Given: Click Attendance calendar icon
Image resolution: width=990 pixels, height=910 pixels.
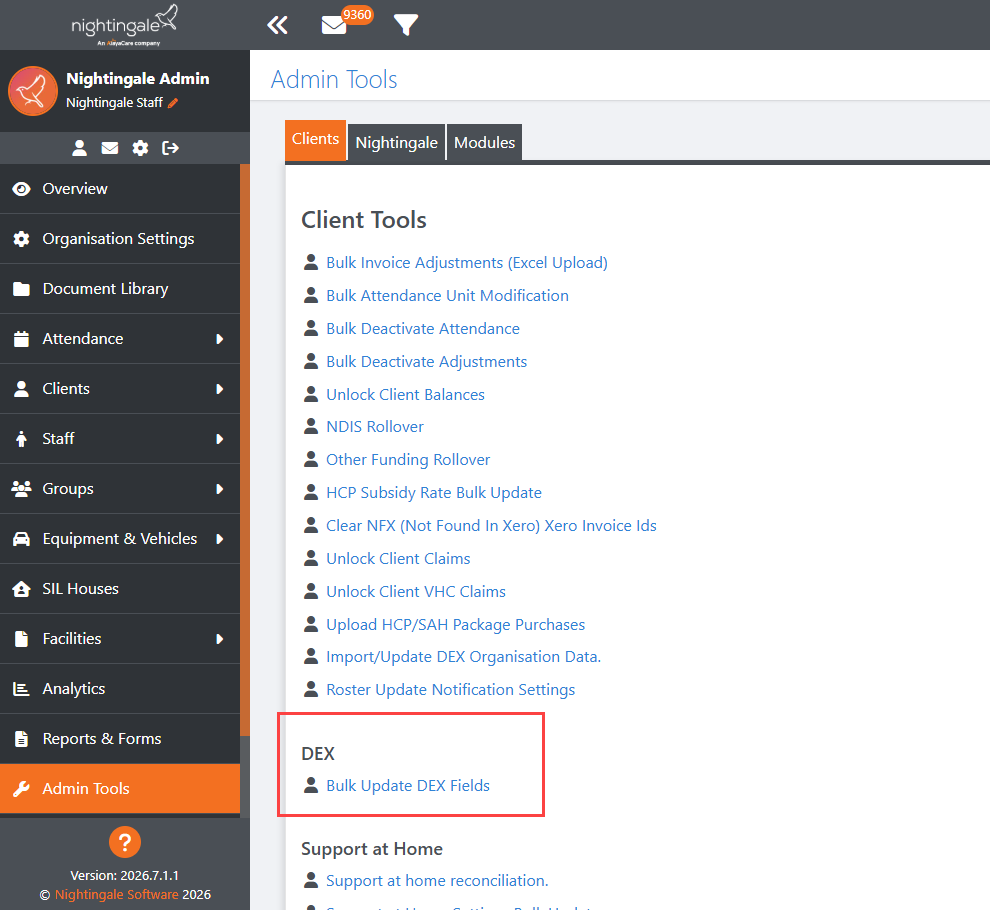Looking at the screenshot, I should pyautogui.click(x=21, y=338).
